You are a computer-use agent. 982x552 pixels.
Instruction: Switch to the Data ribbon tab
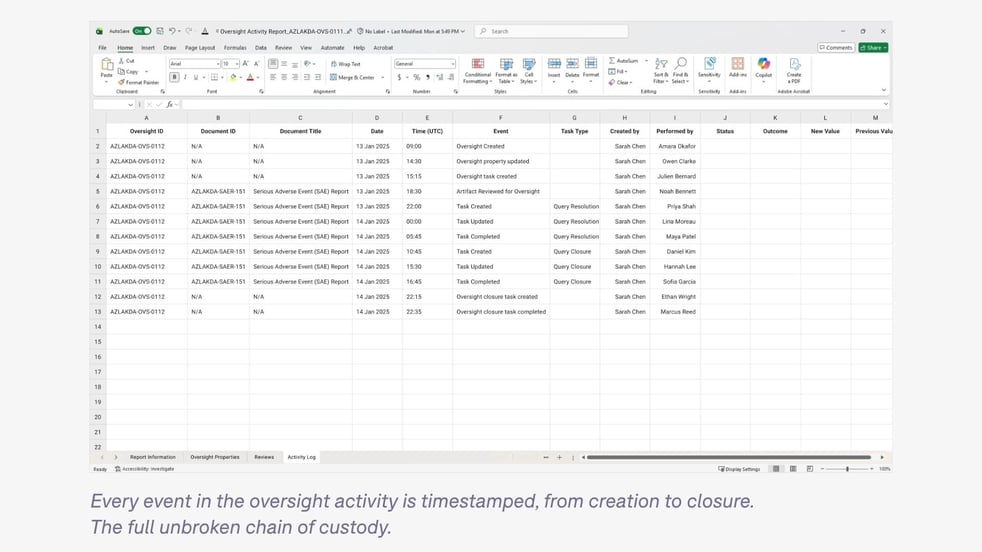coord(261,48)
